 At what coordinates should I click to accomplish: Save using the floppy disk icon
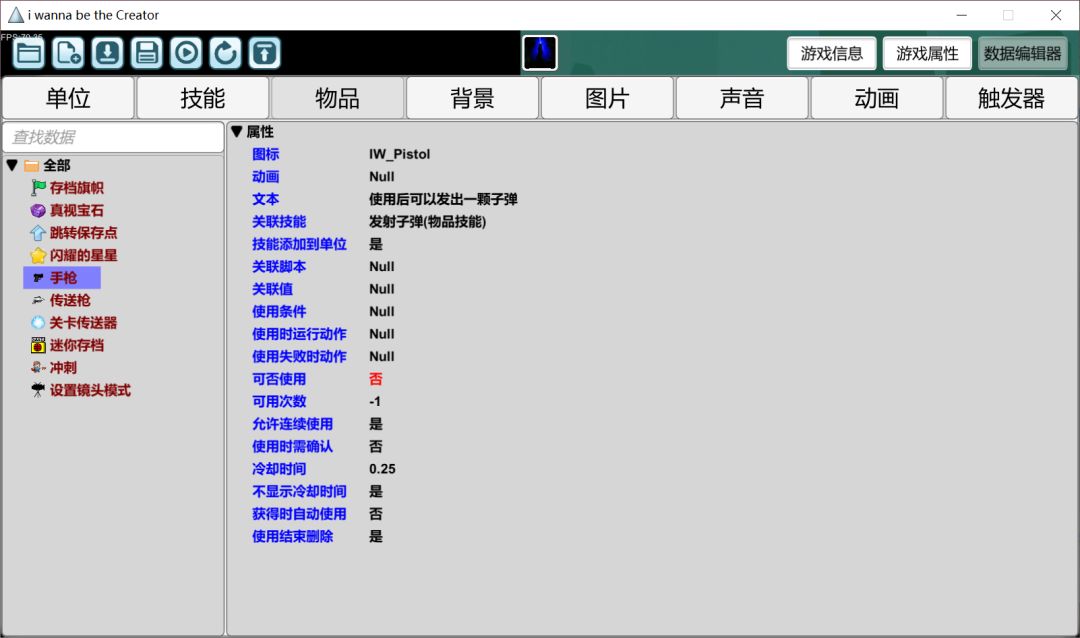click(147, 53)
